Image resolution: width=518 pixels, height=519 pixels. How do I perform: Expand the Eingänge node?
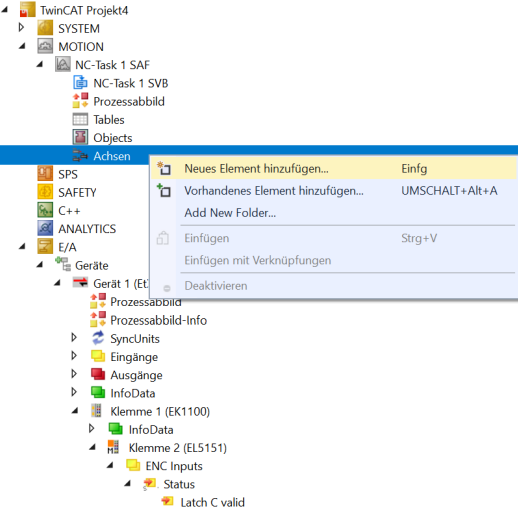click(x=74, y=356)
